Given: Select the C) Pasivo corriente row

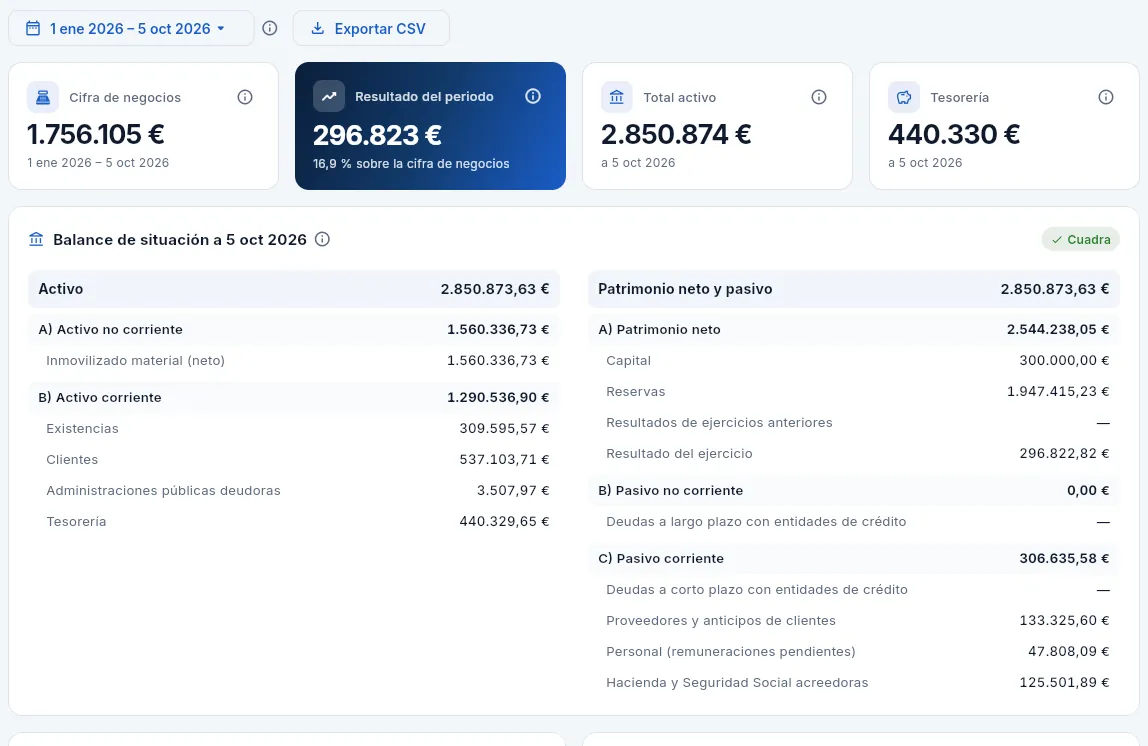Looking at the screenshot, I should 854,559.
